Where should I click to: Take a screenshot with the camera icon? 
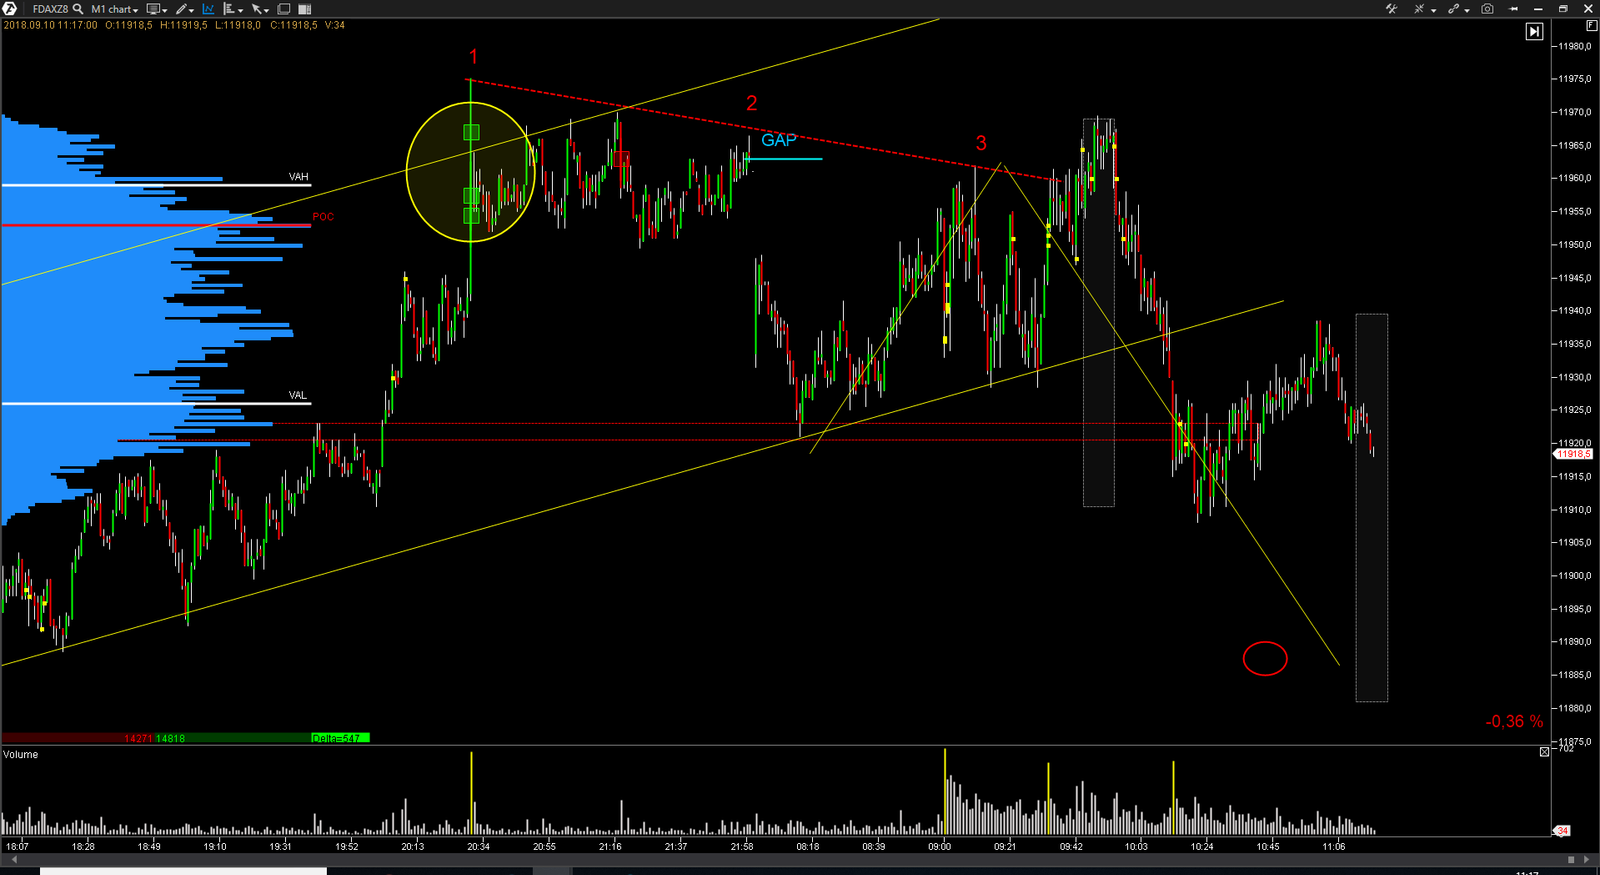click(x=1487, y=8)
